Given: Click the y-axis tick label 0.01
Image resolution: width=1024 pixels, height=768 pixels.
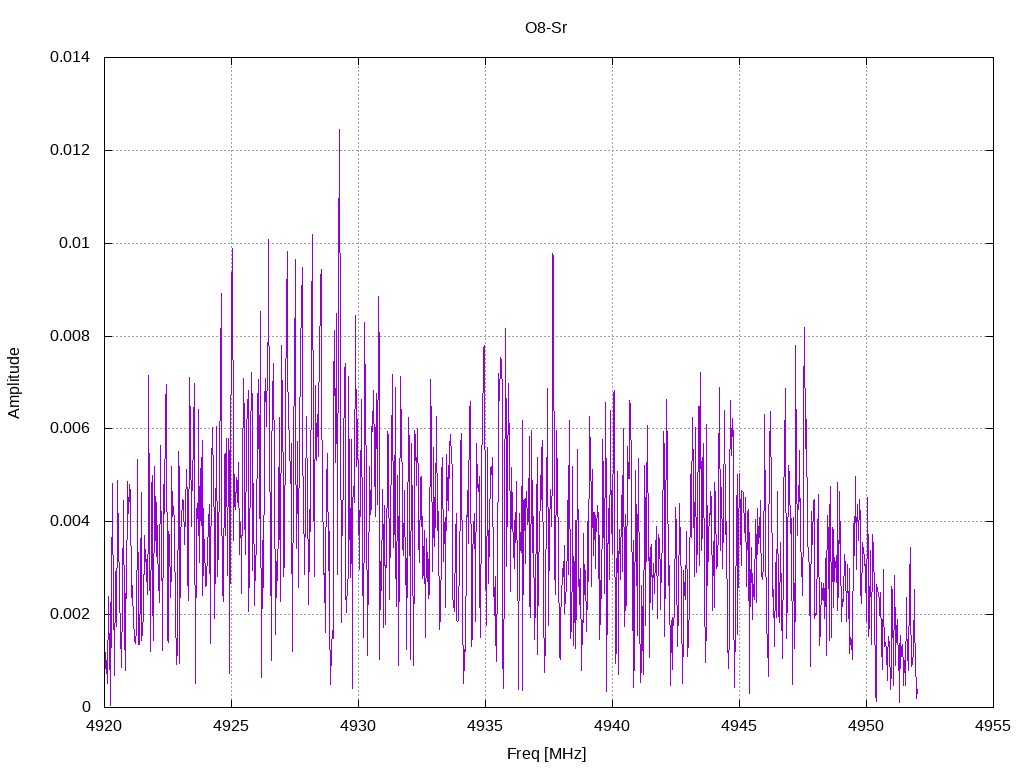Looking at the screenshot, I should pos(74,243).
